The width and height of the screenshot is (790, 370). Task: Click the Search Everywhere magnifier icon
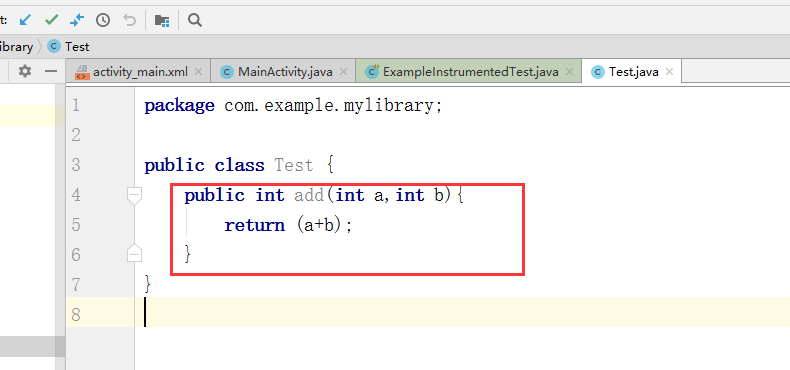(x=194, y=20)
